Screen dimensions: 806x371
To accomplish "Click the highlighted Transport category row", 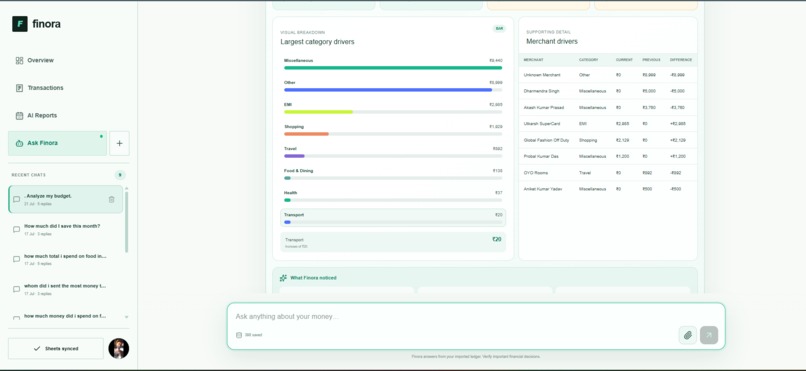I will coord(393,218).
